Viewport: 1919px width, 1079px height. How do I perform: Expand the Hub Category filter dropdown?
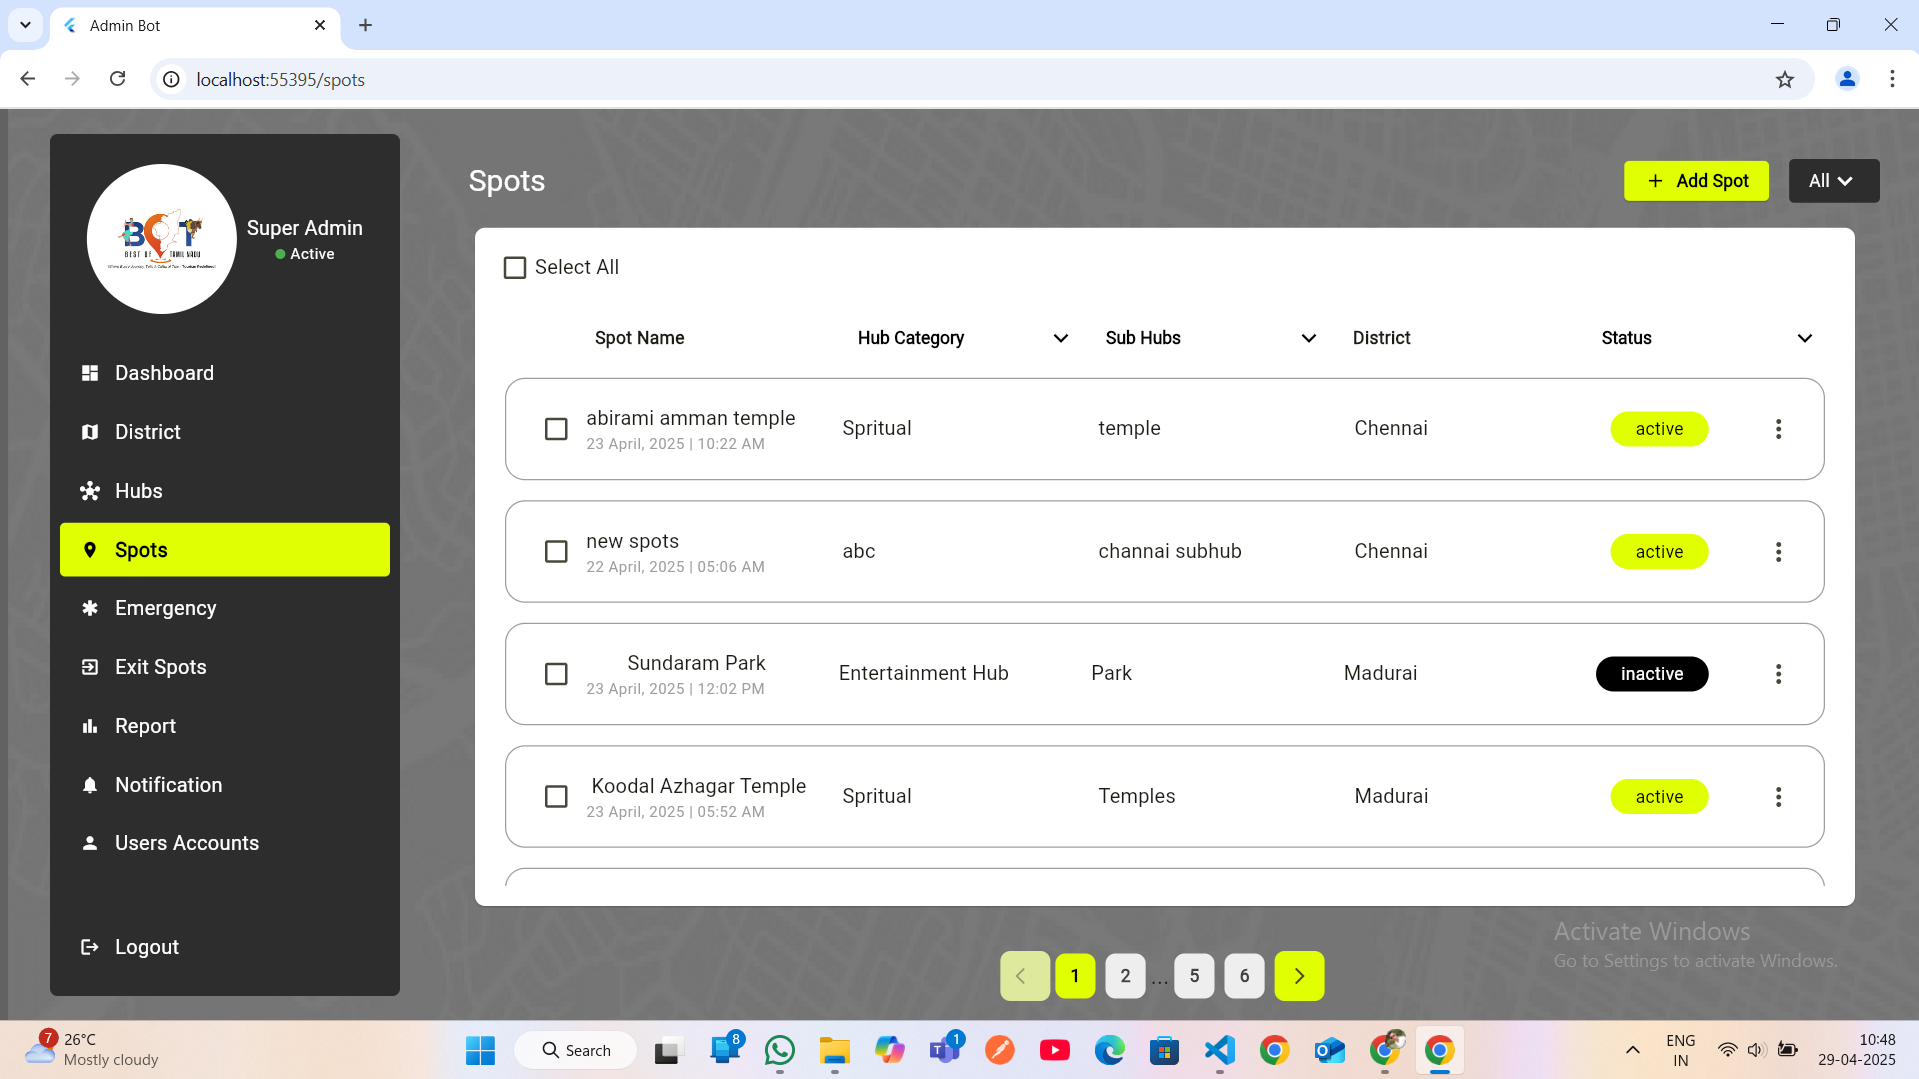(1061, 339)
